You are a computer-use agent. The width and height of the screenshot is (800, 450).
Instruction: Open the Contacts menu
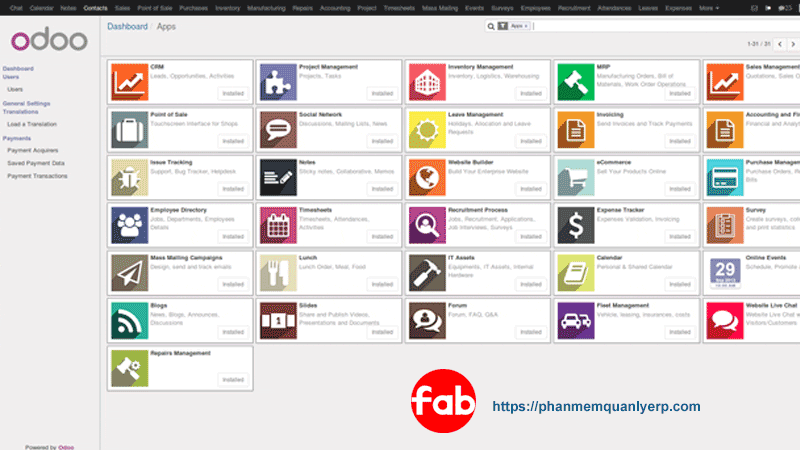pyautogui.click(x=95, y=8)
